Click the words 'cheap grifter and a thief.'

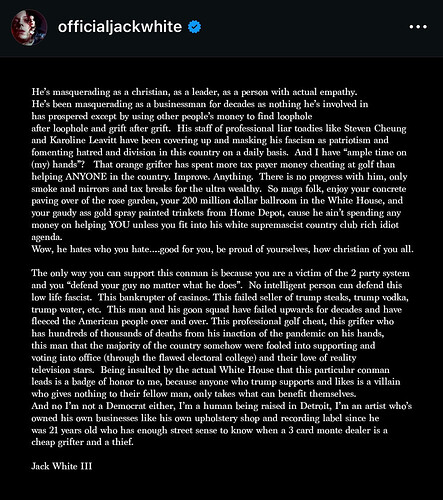[x=82, y=442]
